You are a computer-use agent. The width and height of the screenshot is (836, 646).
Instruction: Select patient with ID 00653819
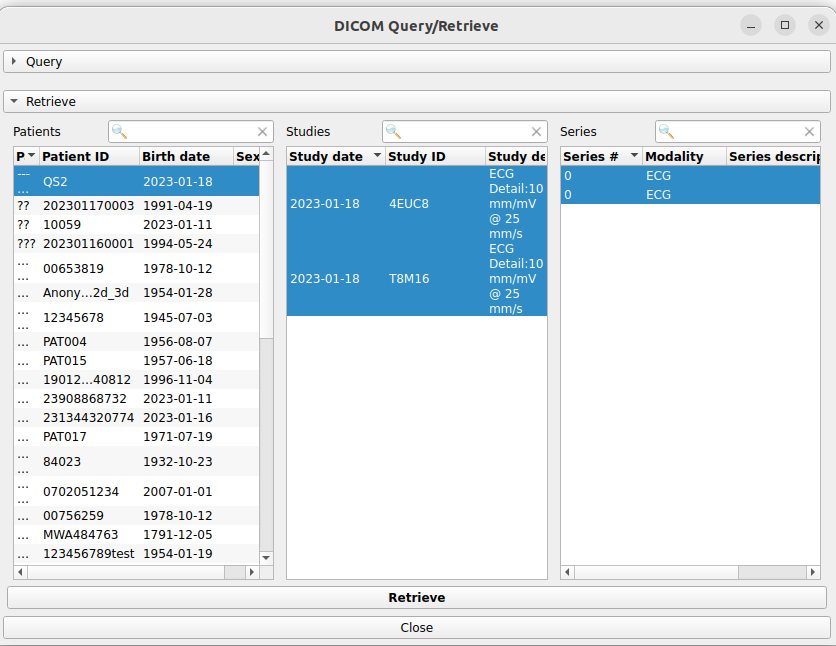click(x=73, y=269)
